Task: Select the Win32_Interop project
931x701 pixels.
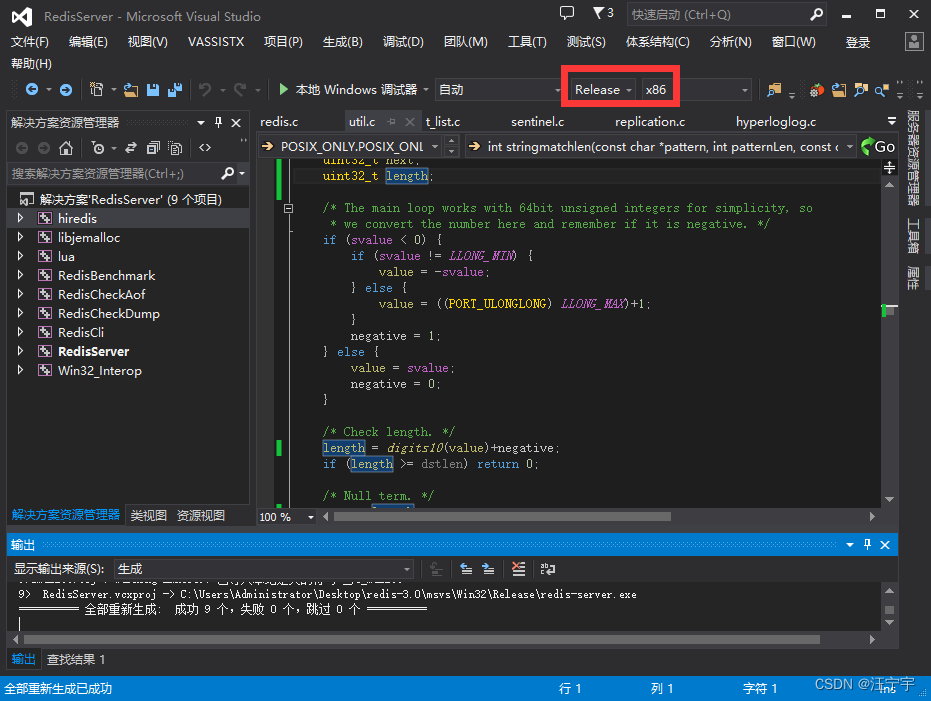Action: (100, 370)
